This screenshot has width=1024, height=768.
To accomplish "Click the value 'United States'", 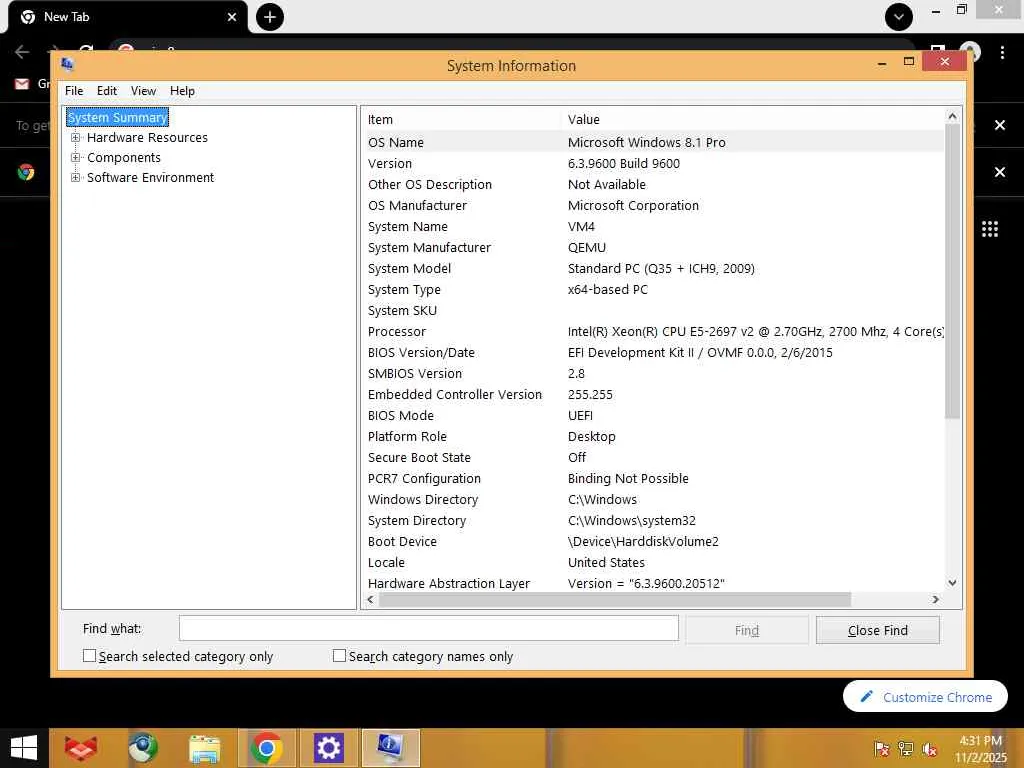I will point(606,562).
